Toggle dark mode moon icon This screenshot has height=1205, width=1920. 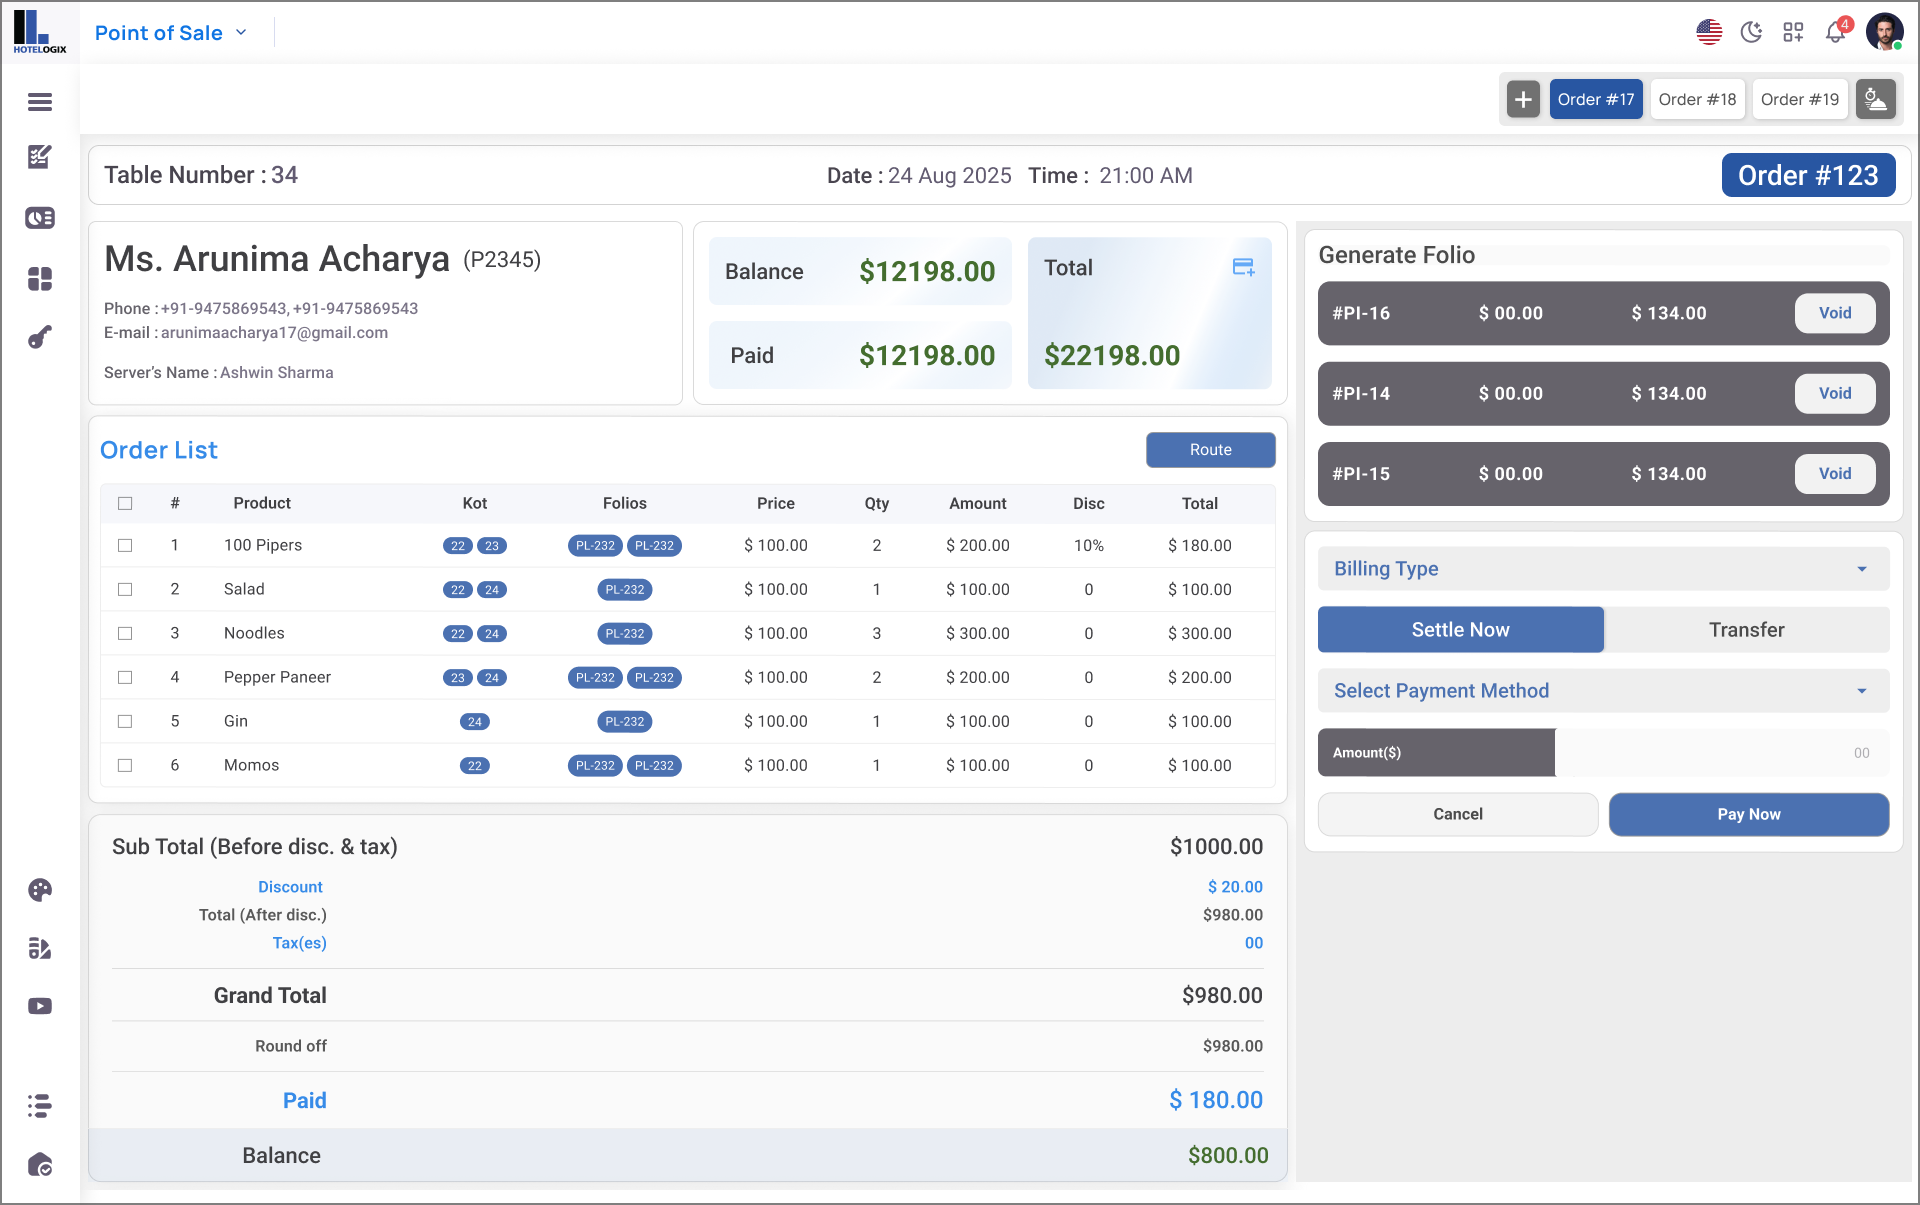tap(1751, 32)
